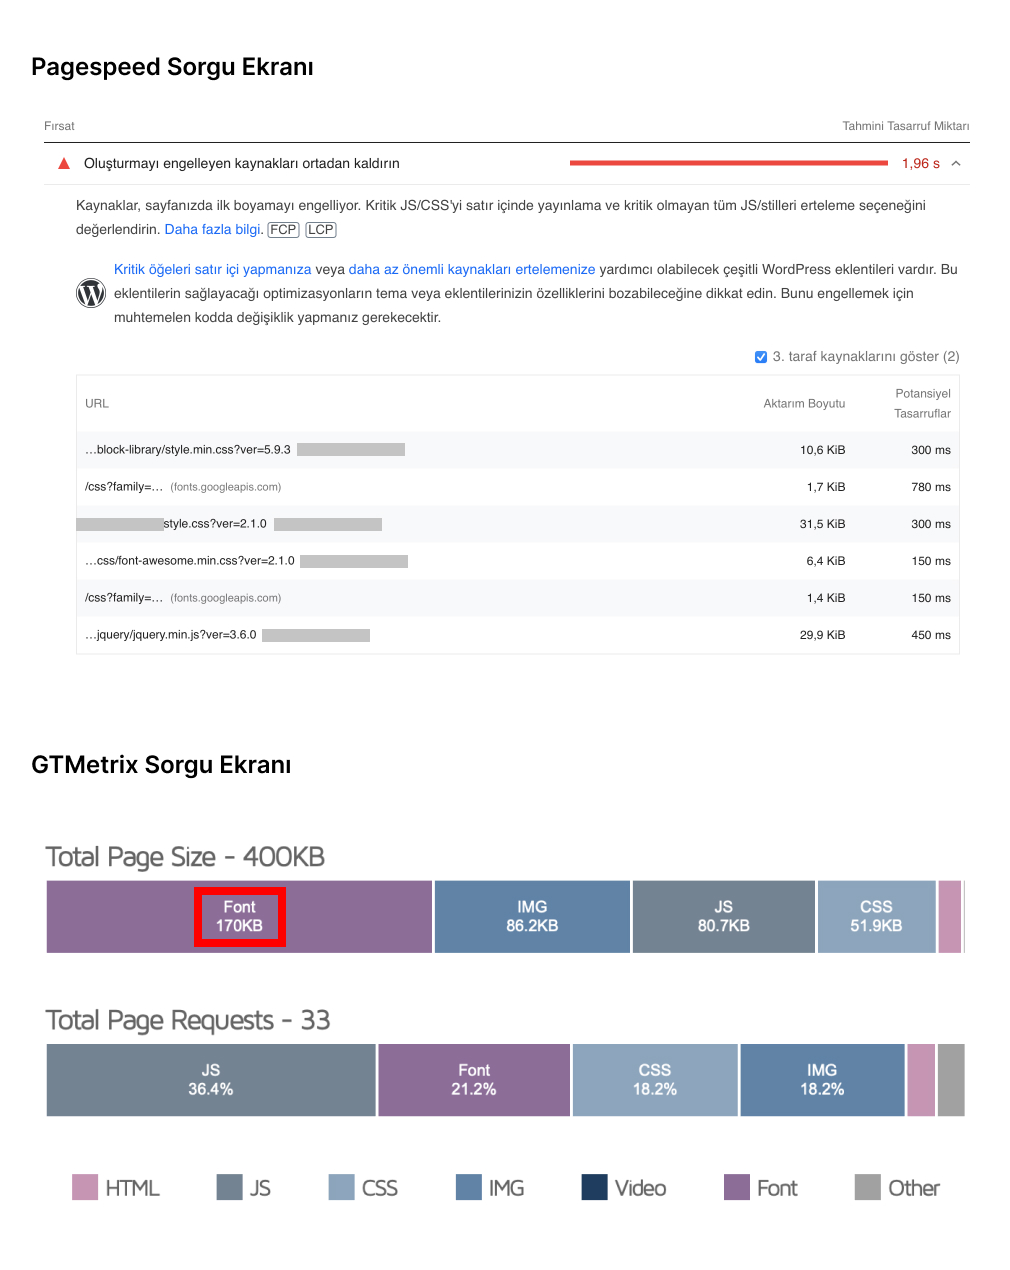This screenshot has width=1010, height=1270.
Task: Click the JS 36.4% requests bar
Action: [211, 1080]
